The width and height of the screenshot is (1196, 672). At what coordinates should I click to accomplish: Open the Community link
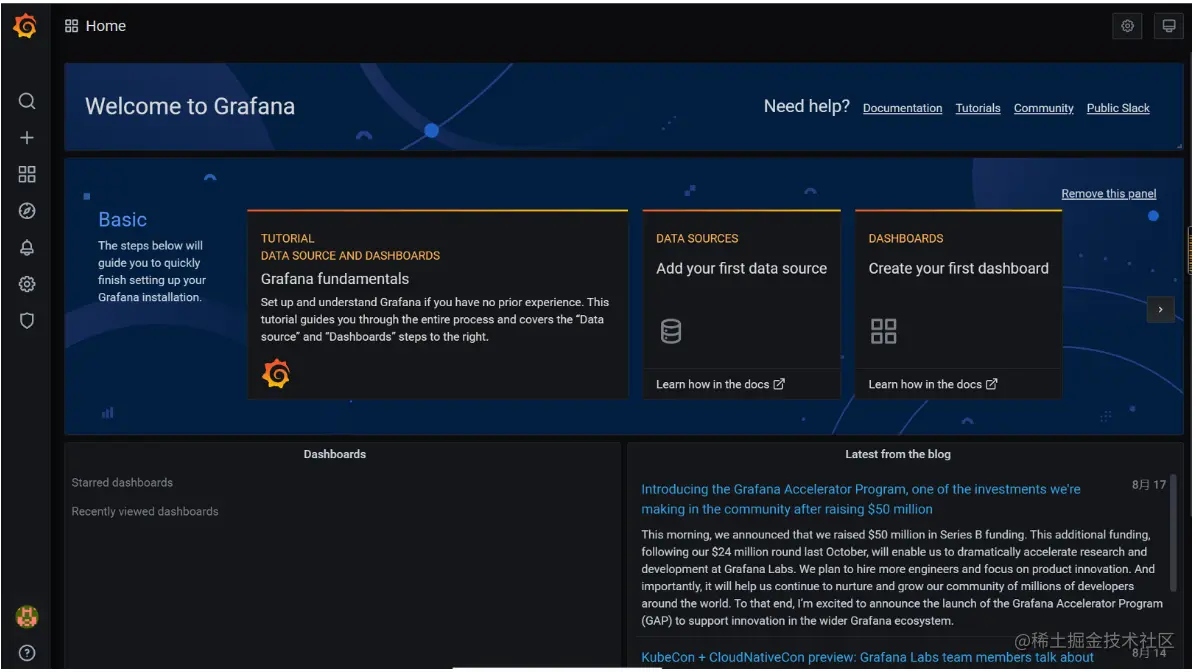tap(1043, 108)
